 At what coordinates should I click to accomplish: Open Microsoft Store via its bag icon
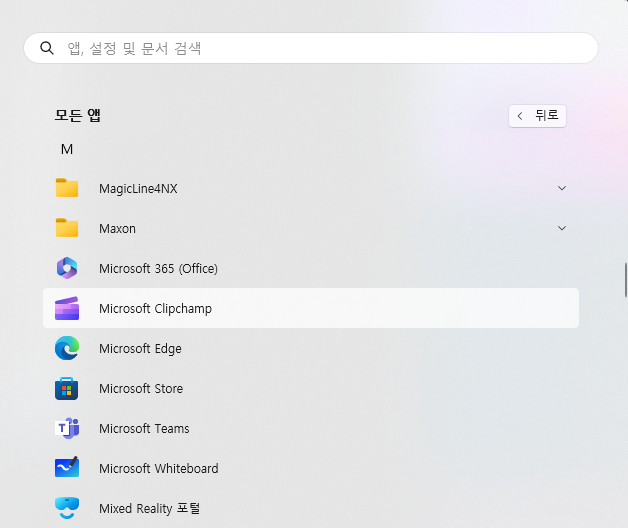pyautogui.click(x=67, y=388)
